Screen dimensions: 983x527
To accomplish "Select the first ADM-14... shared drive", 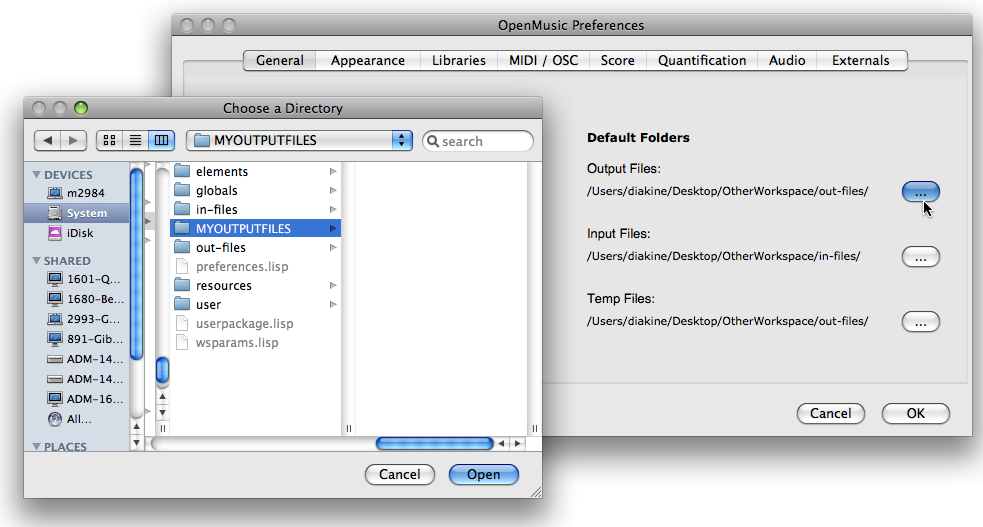I will point(85,359).
